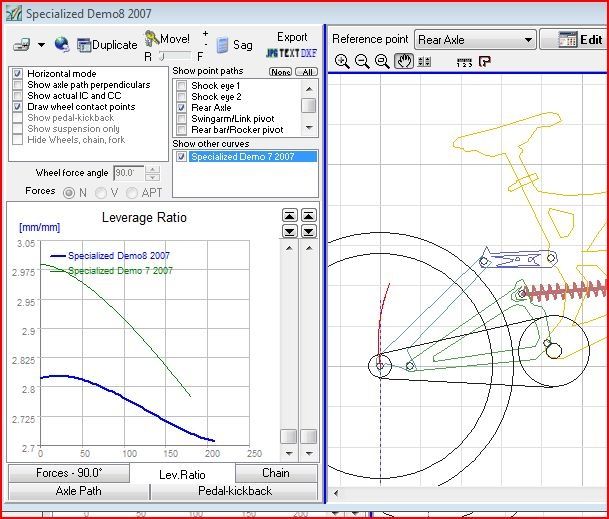Click left jump-to-bottom chart arrow

(x=289, y=232)
